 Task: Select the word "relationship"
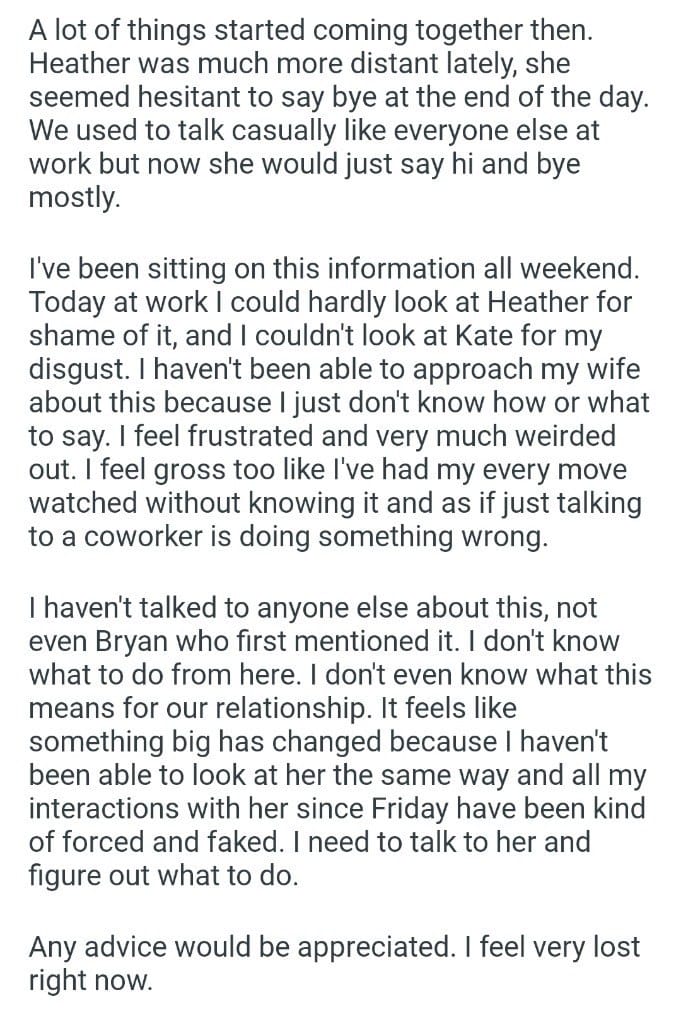tap(281, 709)
